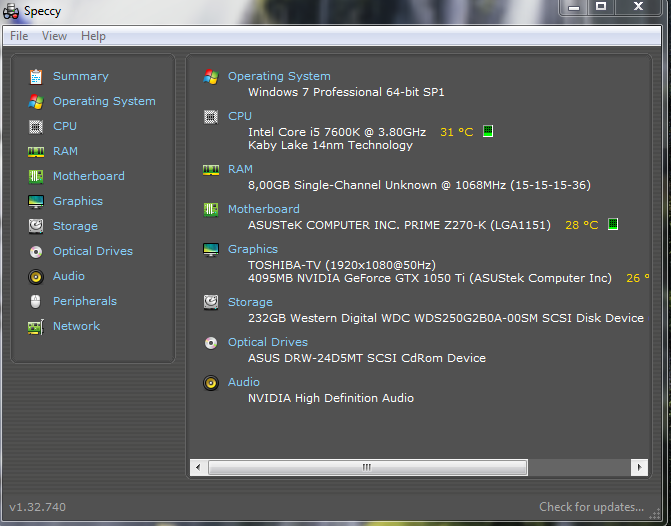This screenshot has width=671, height=526.
Task: Click the Graphics monitor icon in sidebar
Action: [36, 202]
